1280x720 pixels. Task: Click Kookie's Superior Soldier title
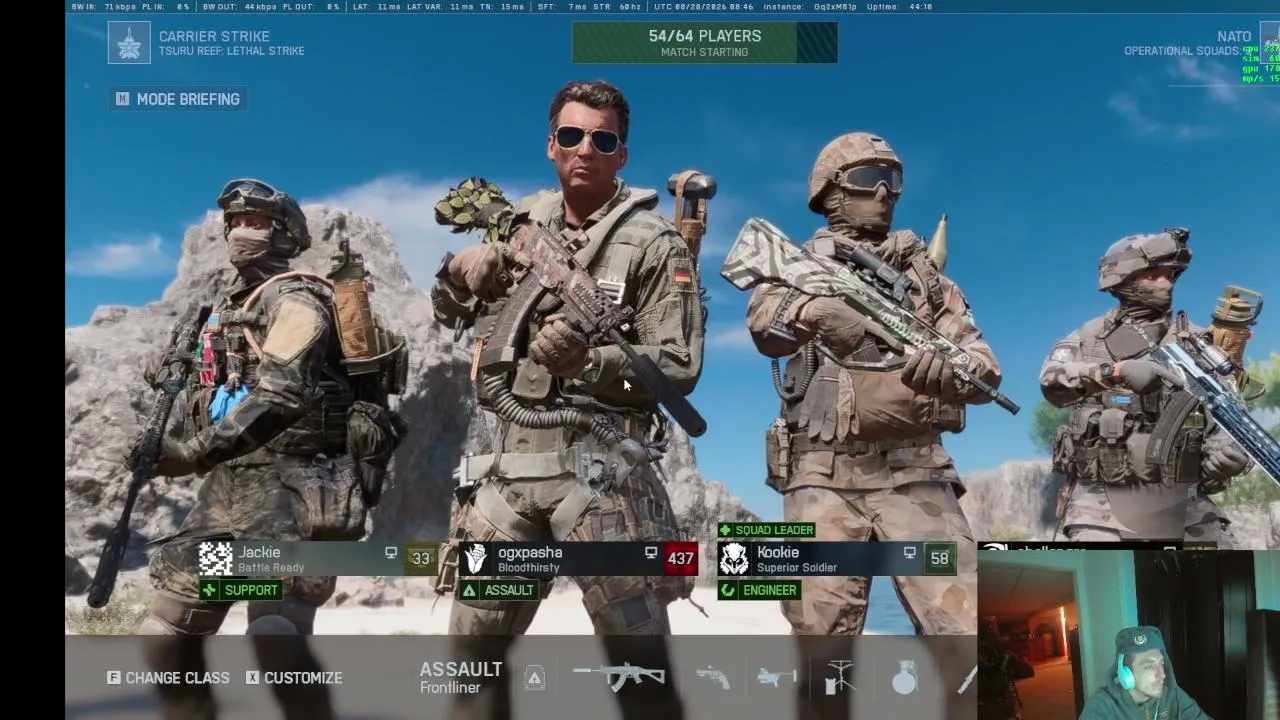tap(797, 568)
